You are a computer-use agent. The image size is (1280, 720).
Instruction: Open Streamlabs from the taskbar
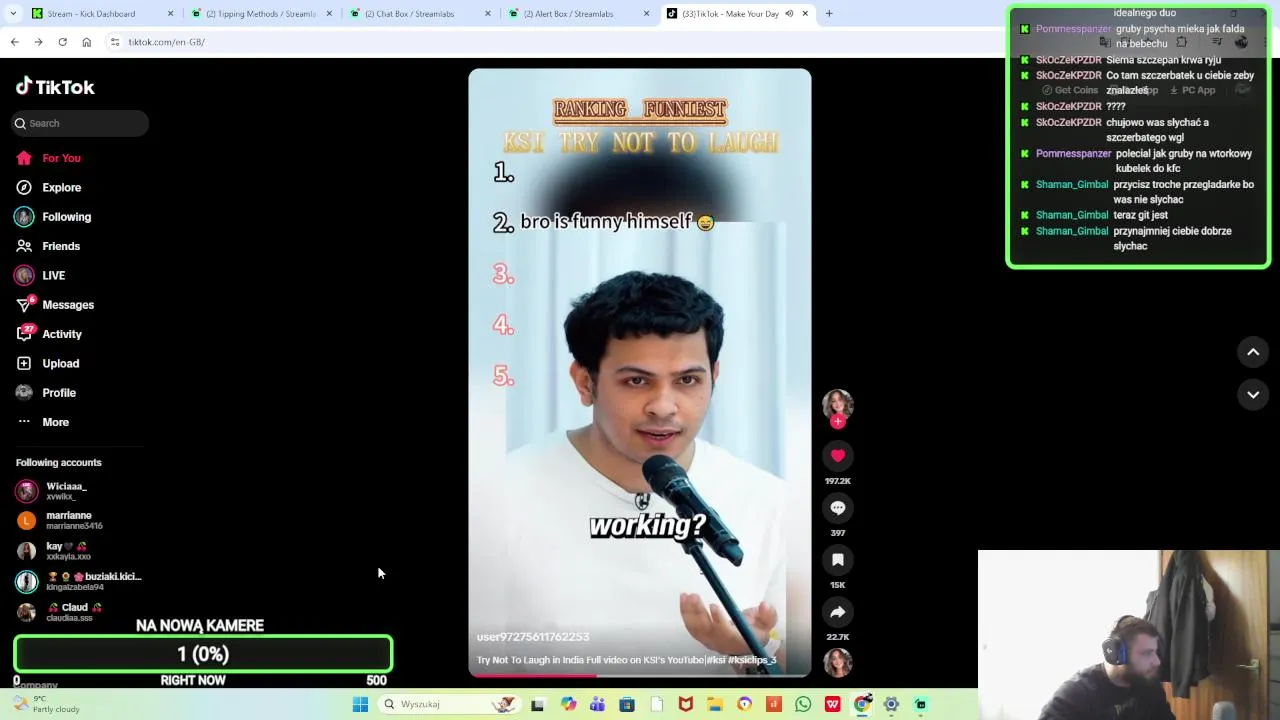point(921,704)
